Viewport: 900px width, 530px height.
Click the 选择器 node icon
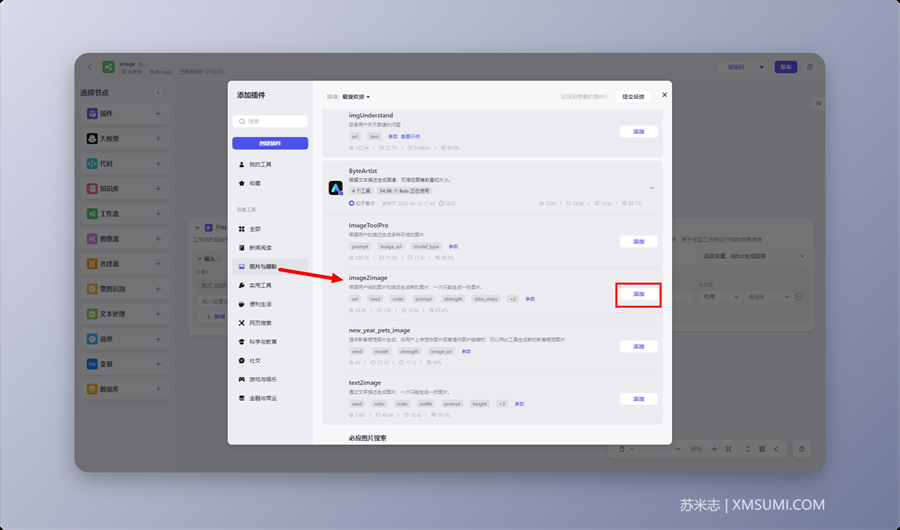92,264
